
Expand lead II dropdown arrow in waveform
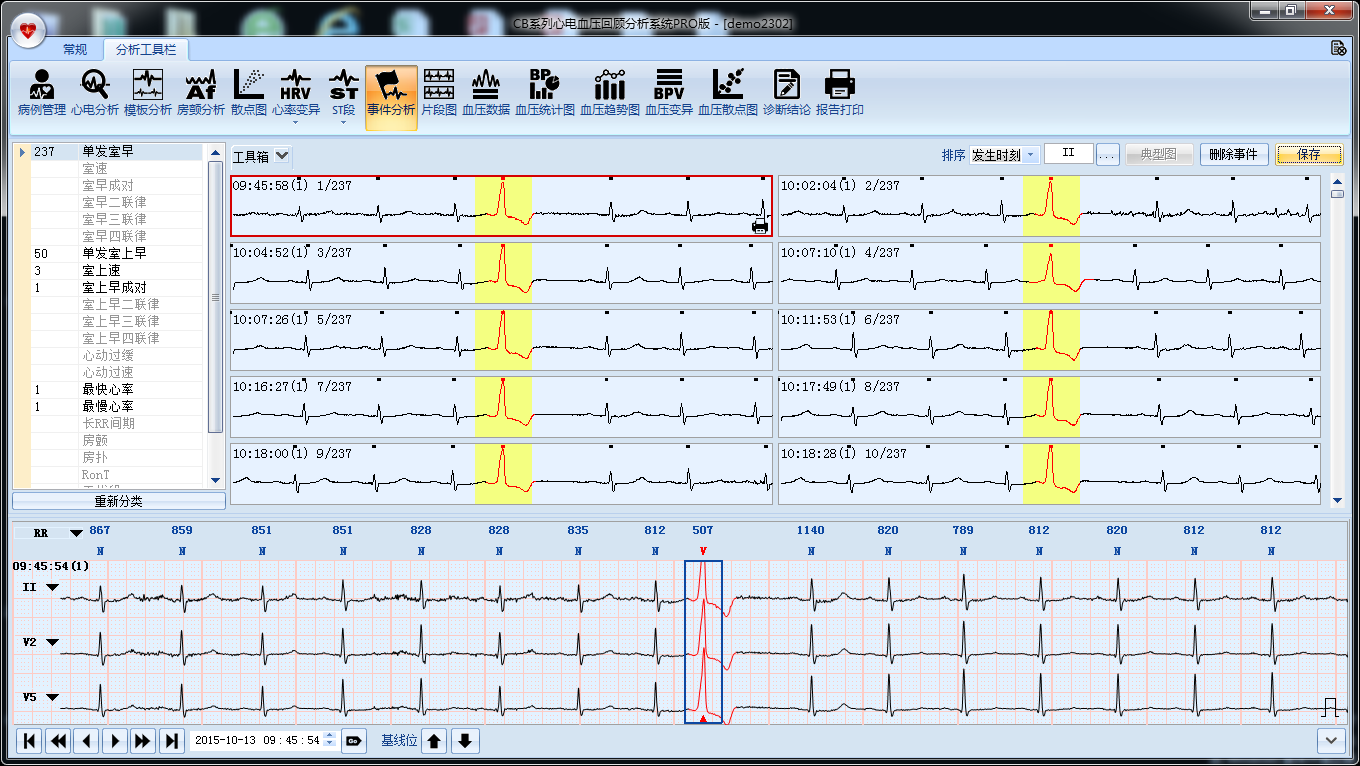click(52, 587)
